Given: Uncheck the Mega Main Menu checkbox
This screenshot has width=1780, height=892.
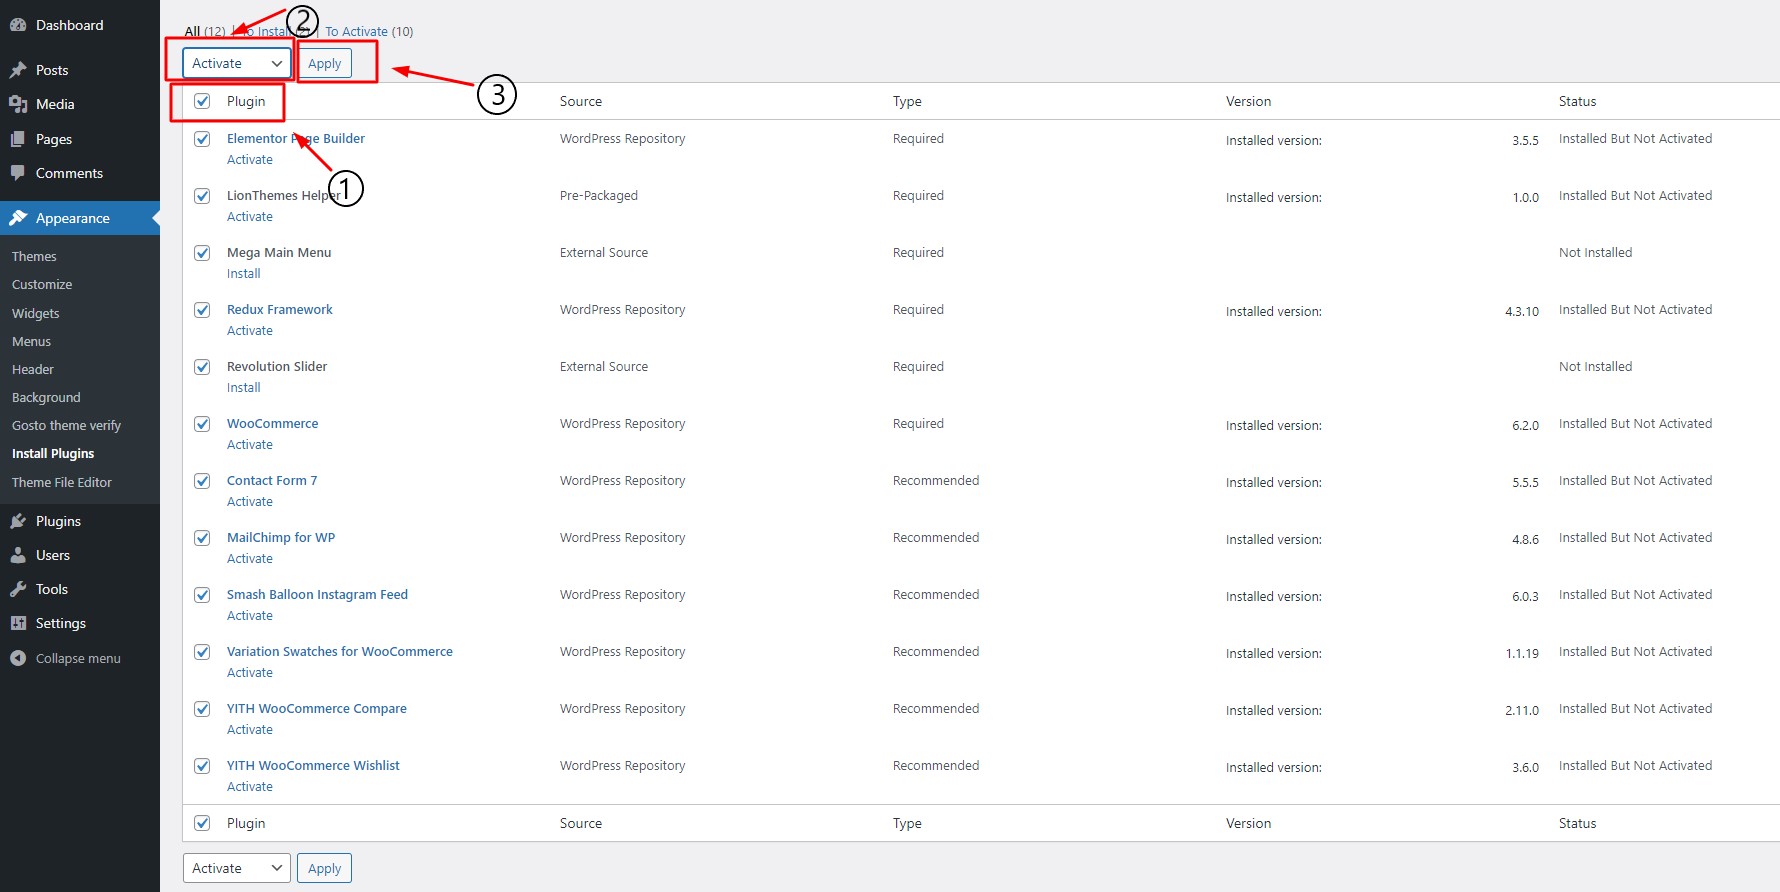Looking at the screenshot, I should (202, 253).
